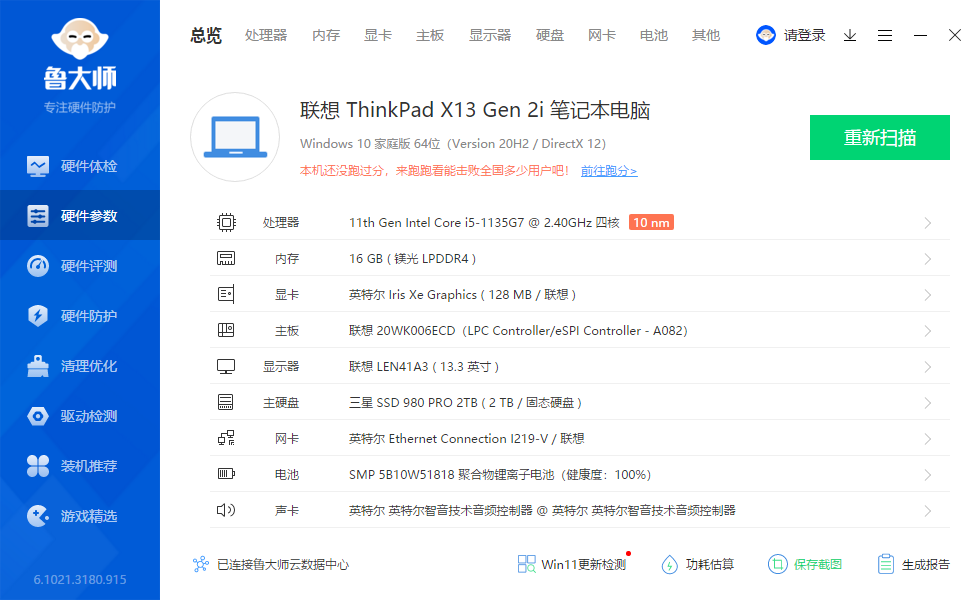Open 游戏精选 game icon

click(x=38, y=516)
